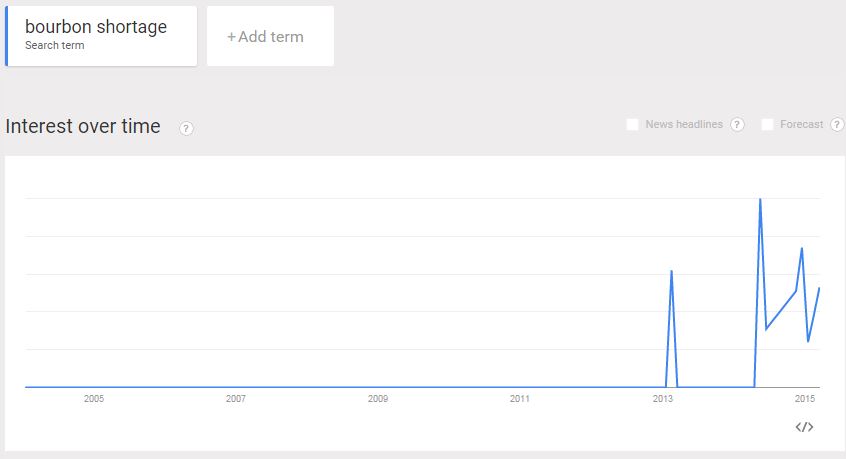
Task: Click the 2007 label on x-axis
Action: click(x=236, y=399)
